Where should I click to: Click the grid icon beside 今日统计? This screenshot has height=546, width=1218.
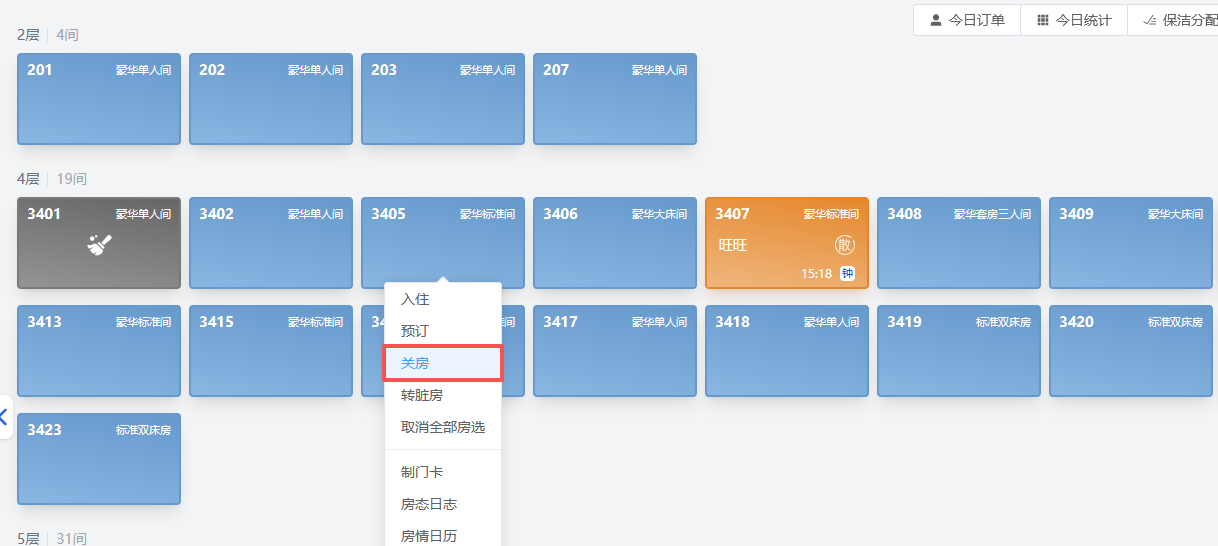(x=1043, y=20)
